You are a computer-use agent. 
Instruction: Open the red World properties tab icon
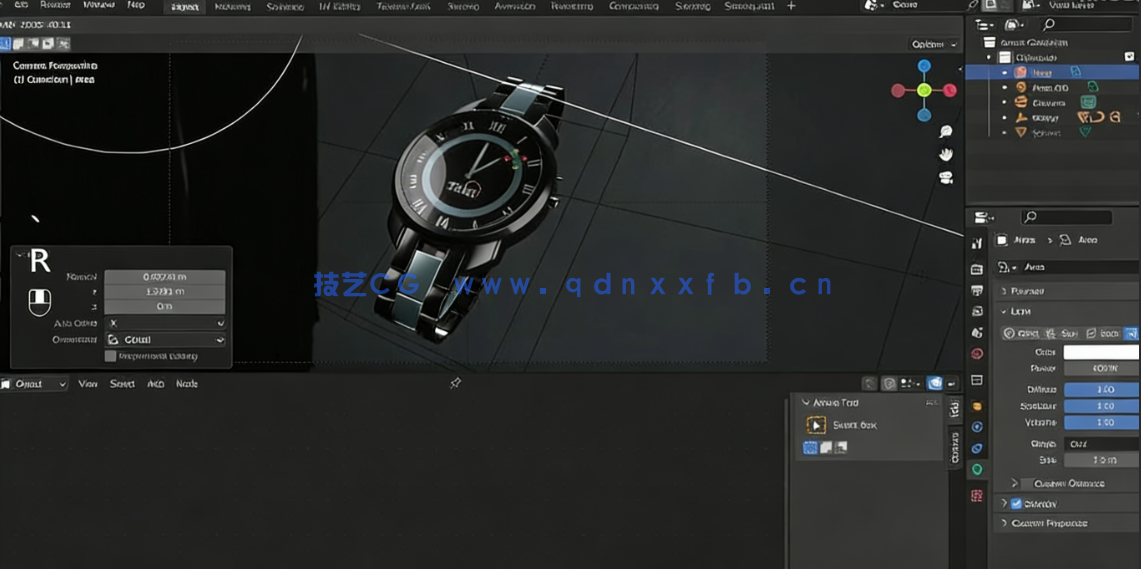pos(977,354)
